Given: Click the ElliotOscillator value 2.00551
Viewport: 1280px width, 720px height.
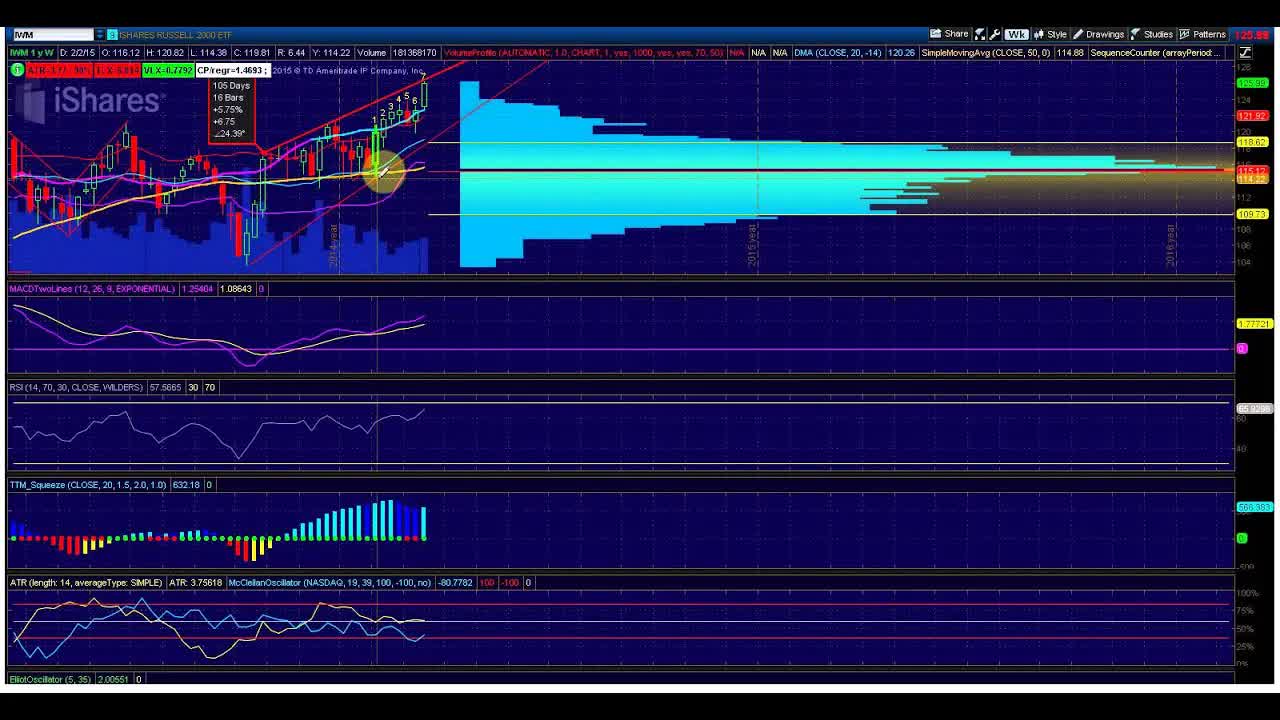Looking at the screenshot, I should [113, 679].
